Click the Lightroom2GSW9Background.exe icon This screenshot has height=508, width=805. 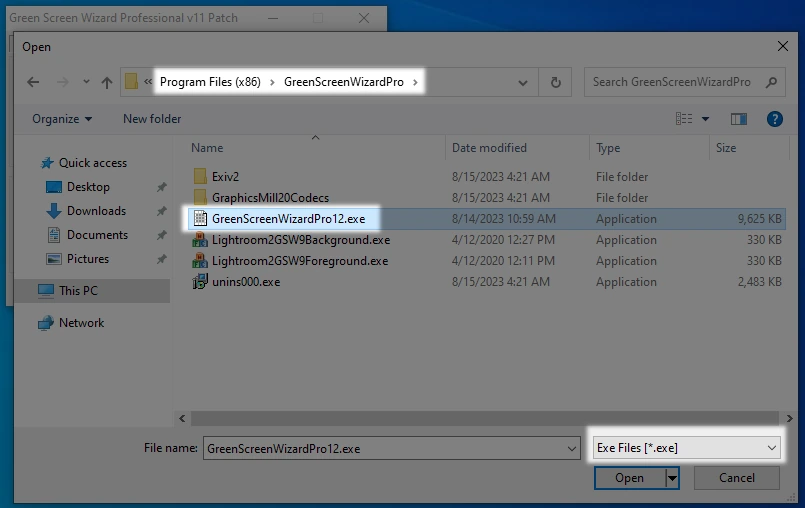point(200,239)
